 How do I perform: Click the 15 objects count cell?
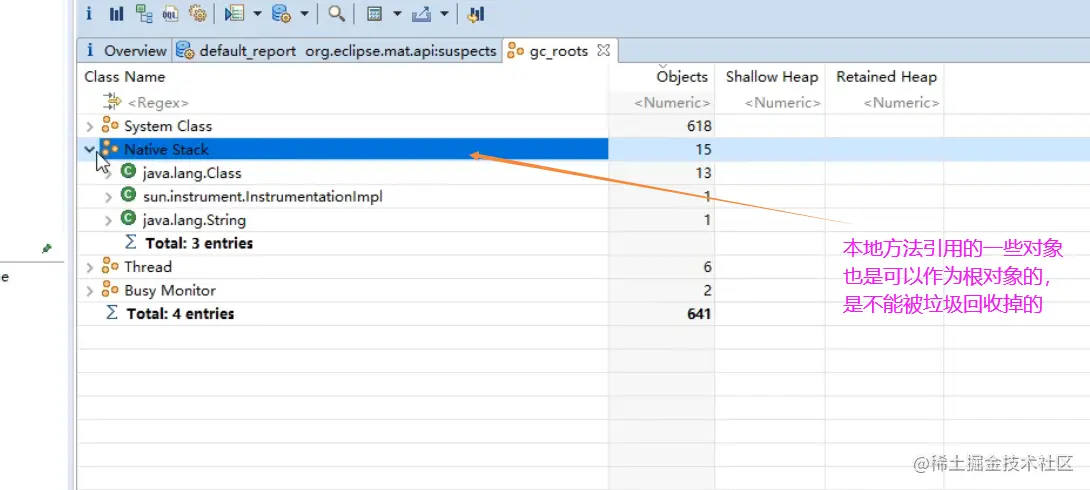click(703, 149)
